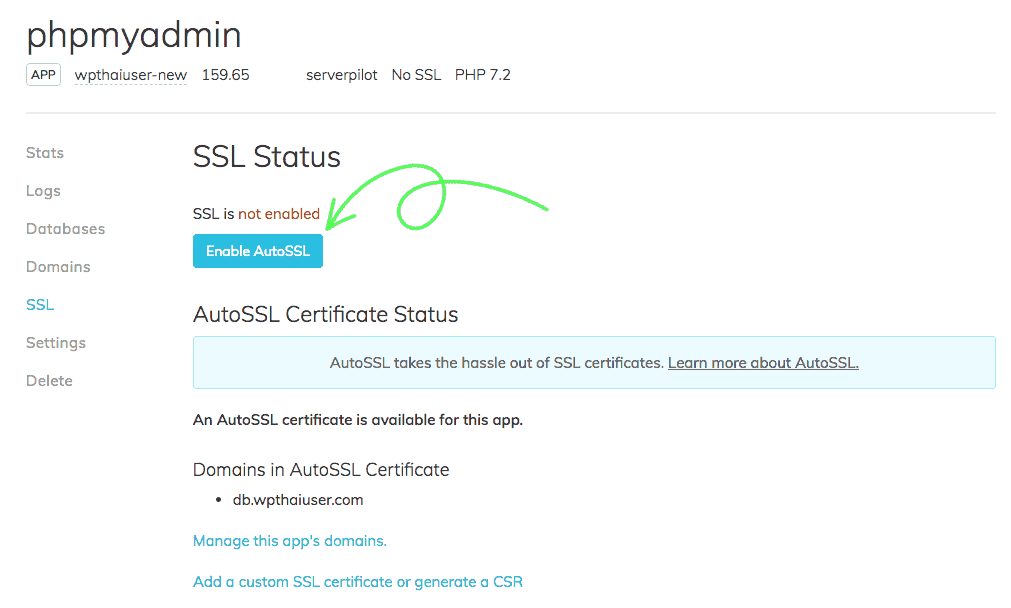The image size is (1011, 608).
Task: Click the APP badge label
Action: click(43, 75)
